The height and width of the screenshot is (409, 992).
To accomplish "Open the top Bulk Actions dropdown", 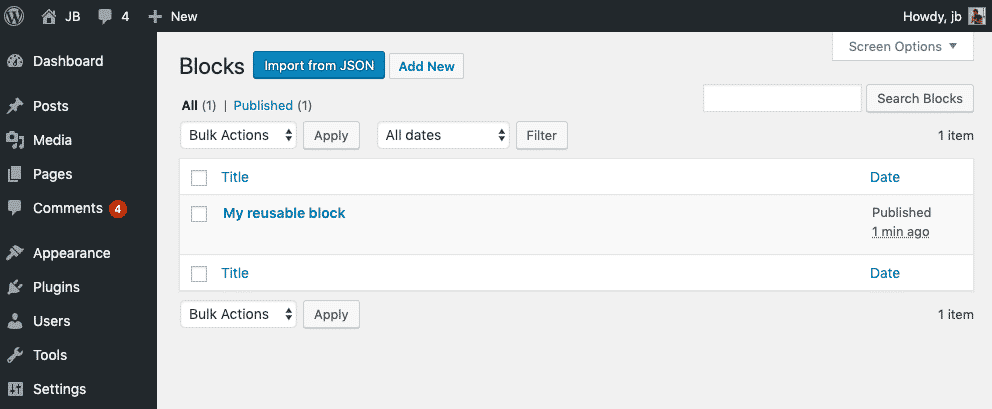I will tap(239, 135).
